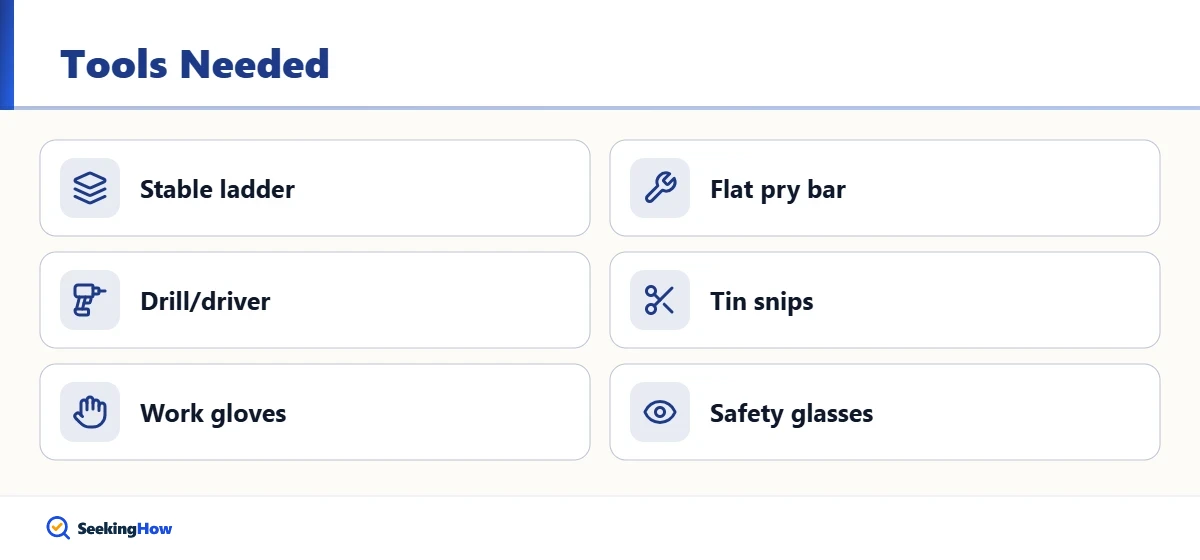Select the Drill/driver text label

pyautogui.click(x=205, y=301)
